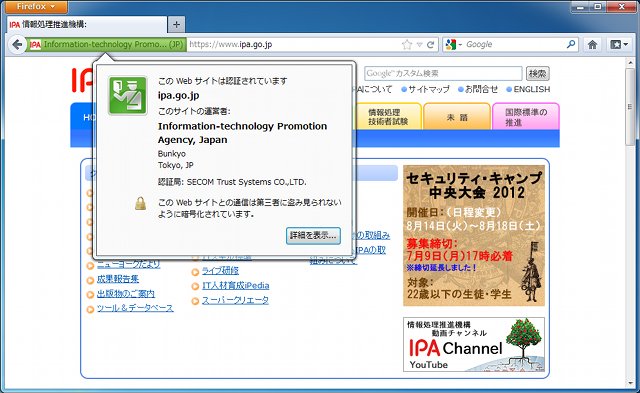Select the 情報処理推進機構 browser tab
Viewport: 640px width, 393px height.
[x=87, y=24]
